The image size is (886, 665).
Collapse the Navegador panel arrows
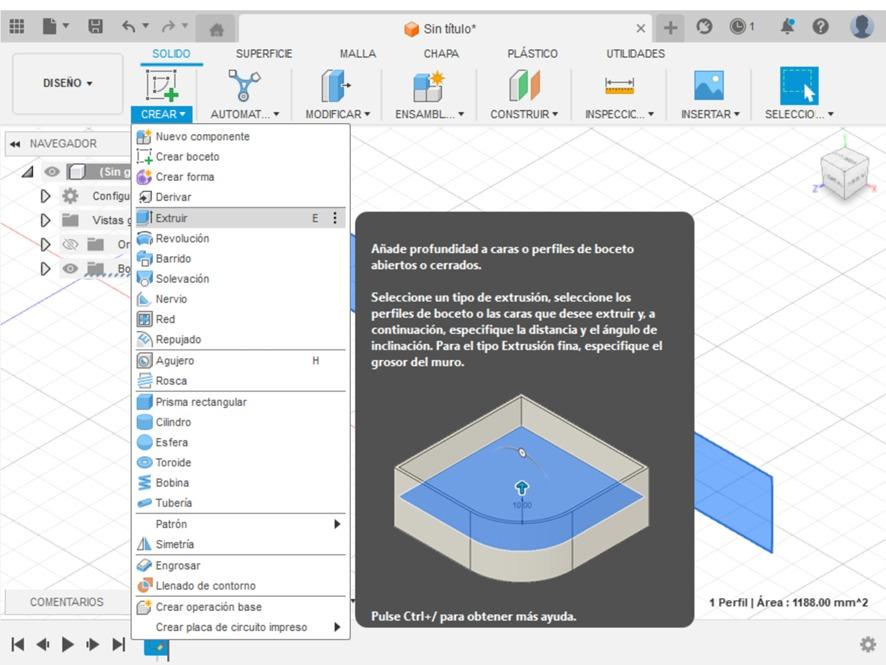(15, 144)
